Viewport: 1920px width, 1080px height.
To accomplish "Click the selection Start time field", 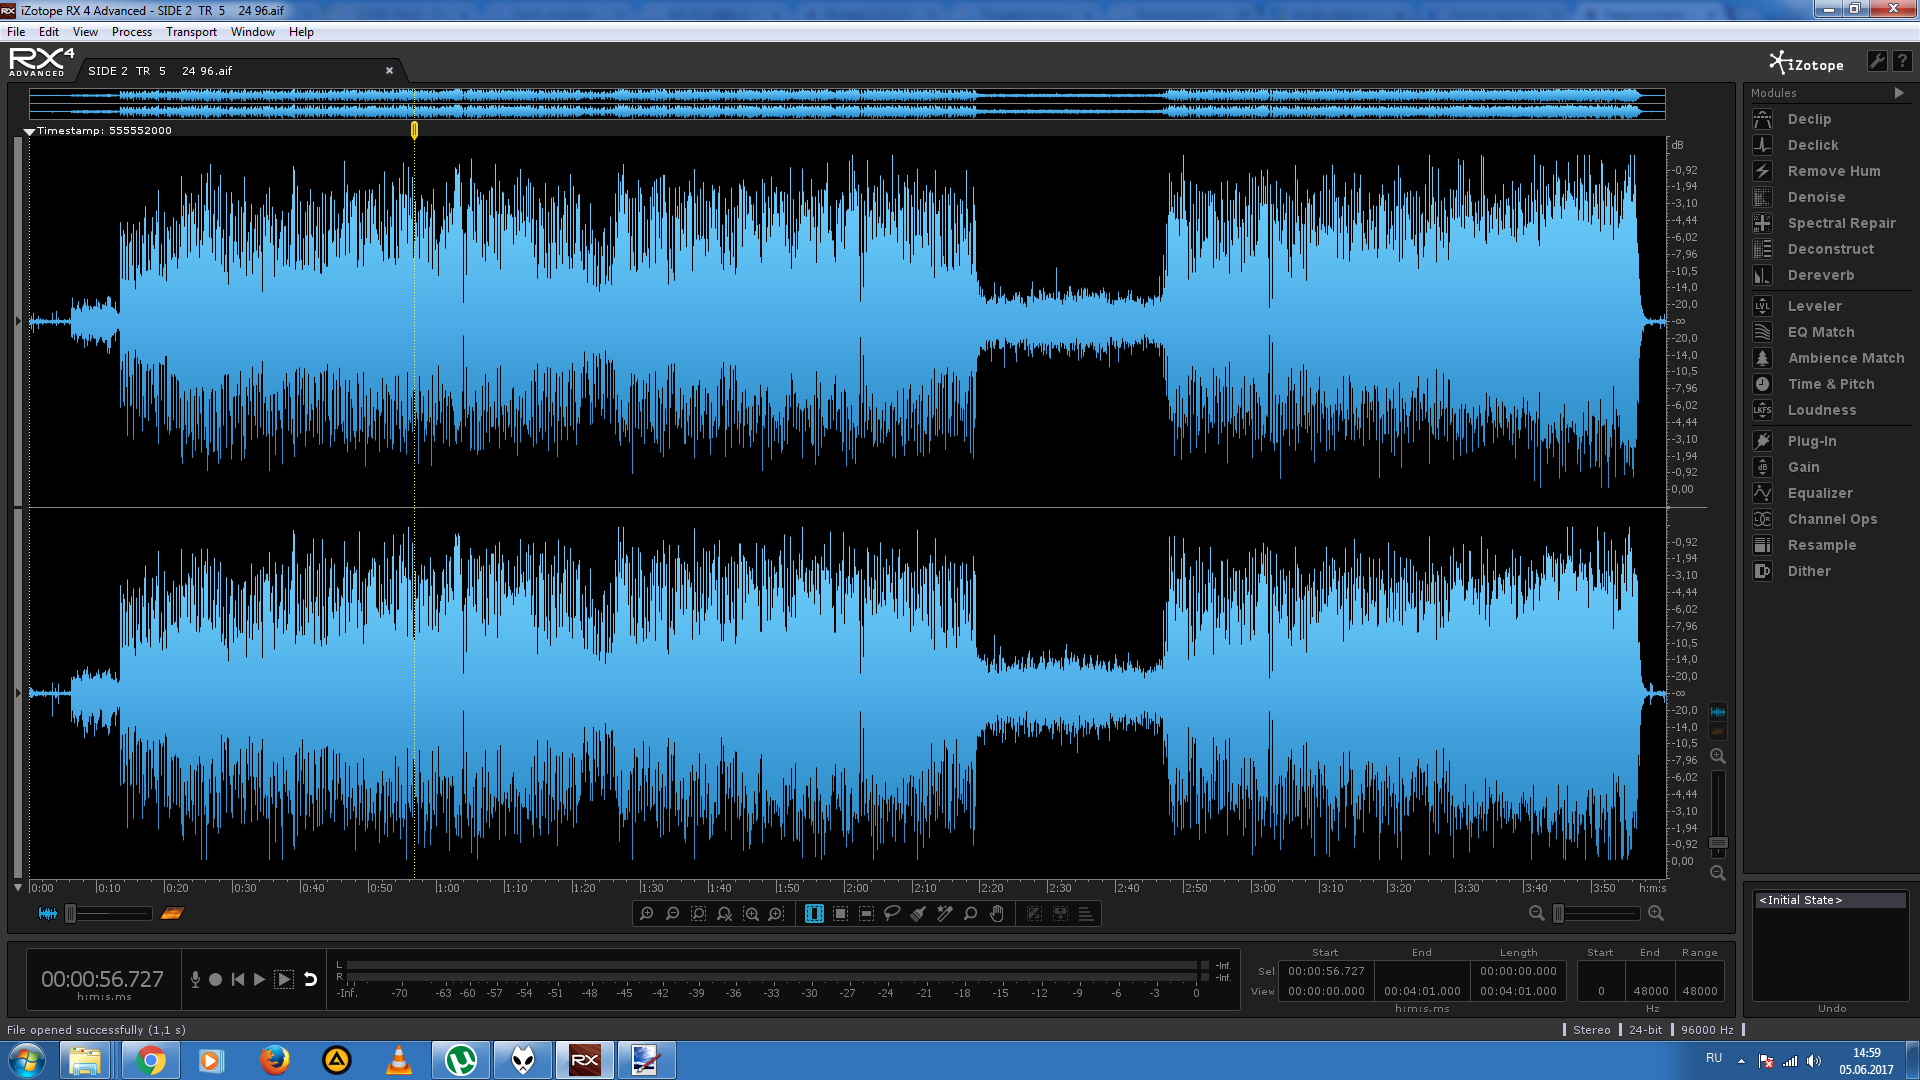I will [1325, 971].
